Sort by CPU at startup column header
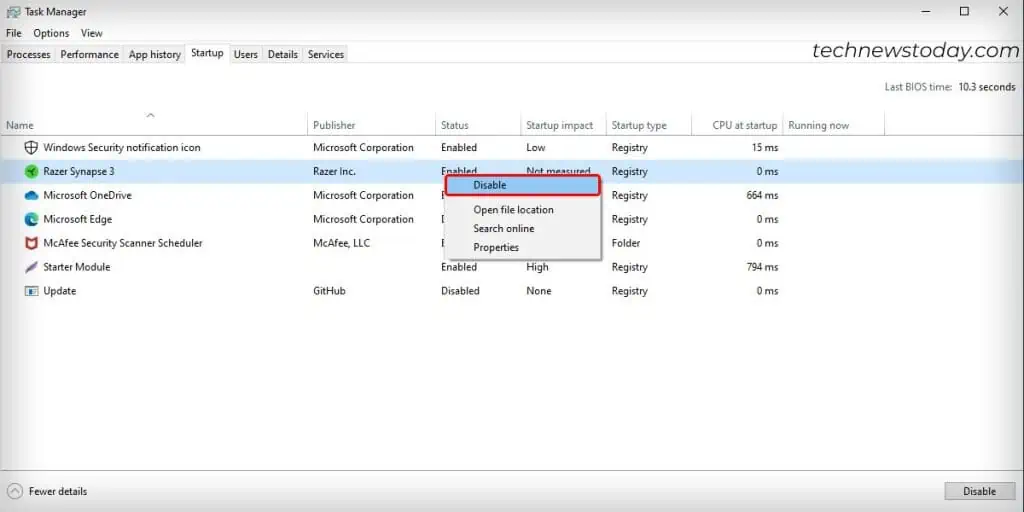 (x=737, y=125)
